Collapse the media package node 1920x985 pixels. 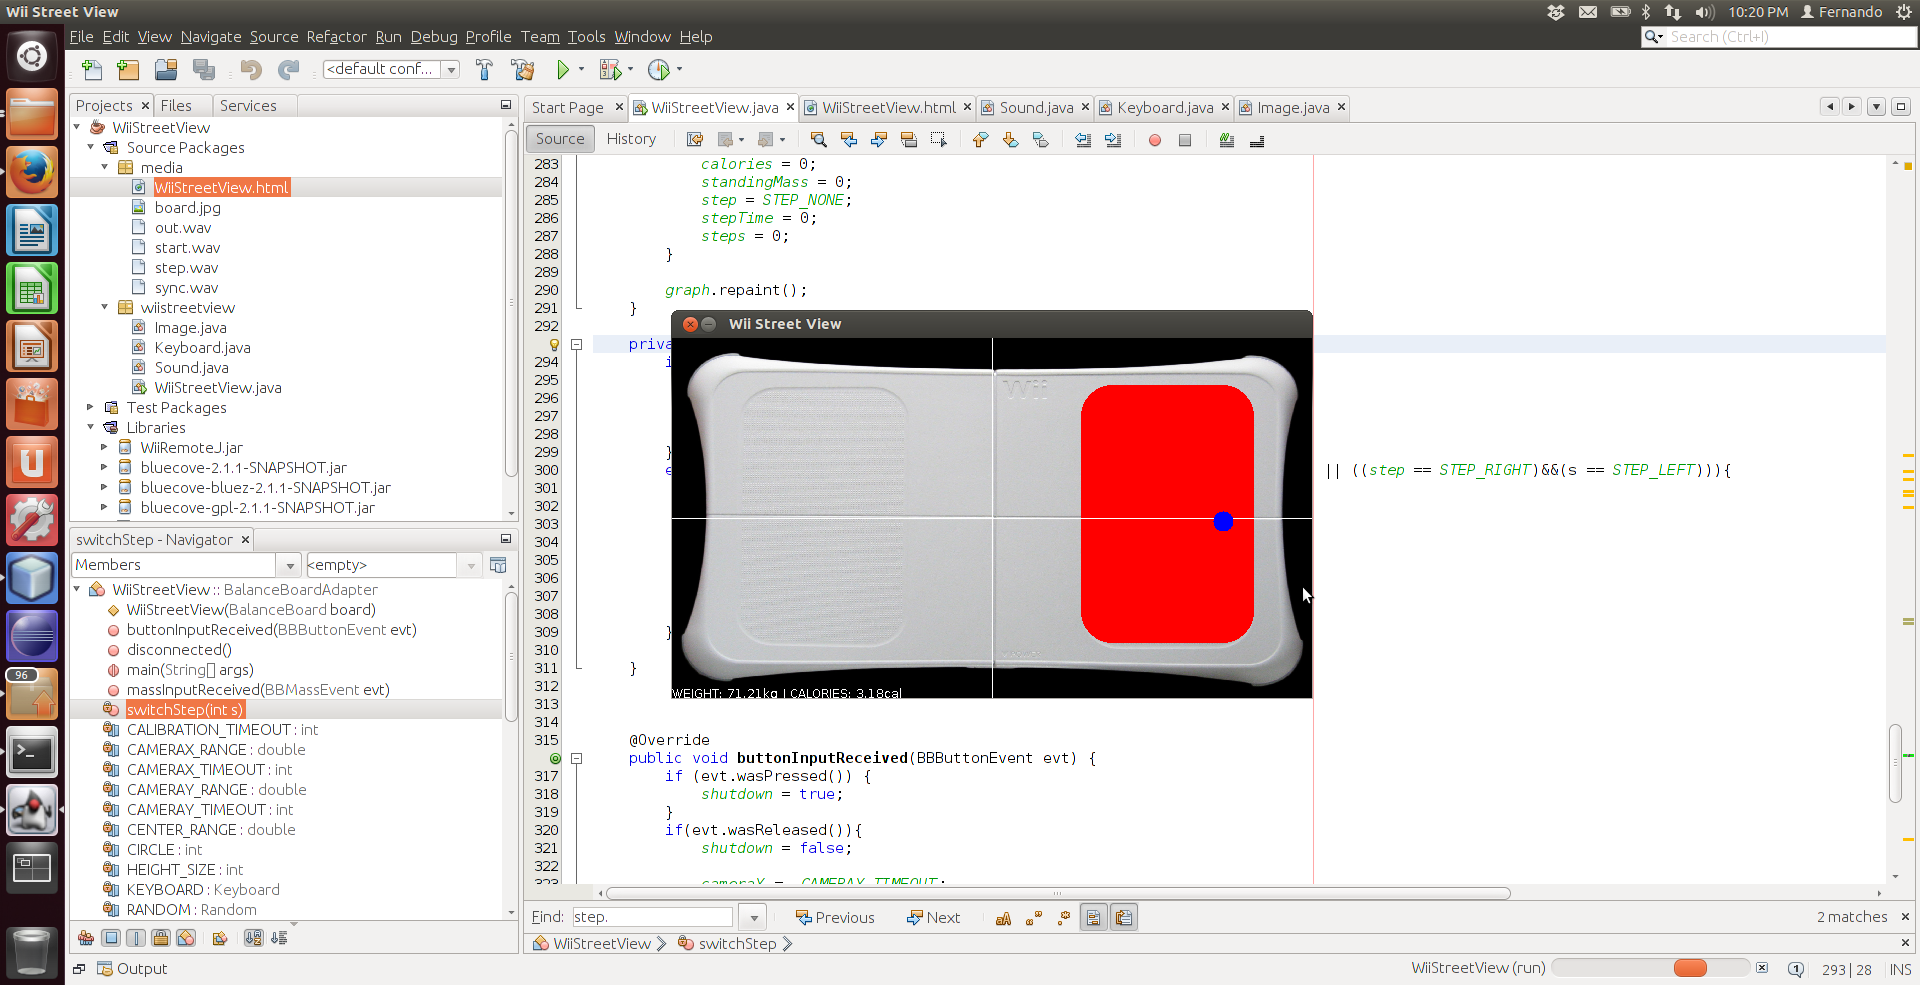pos(105,167)
